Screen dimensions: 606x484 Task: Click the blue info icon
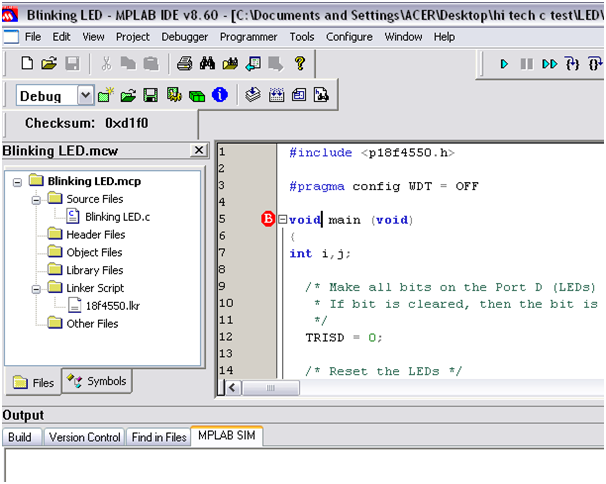(220, 95)
